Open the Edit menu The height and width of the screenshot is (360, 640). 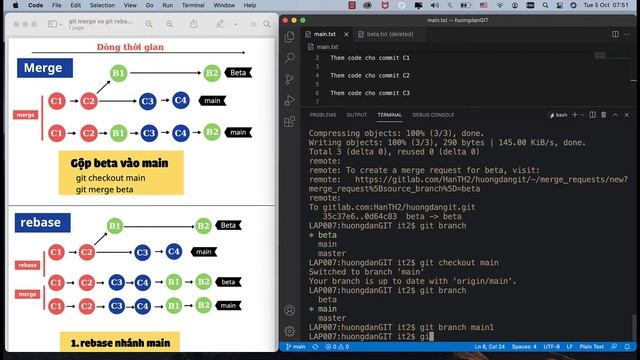76,5
